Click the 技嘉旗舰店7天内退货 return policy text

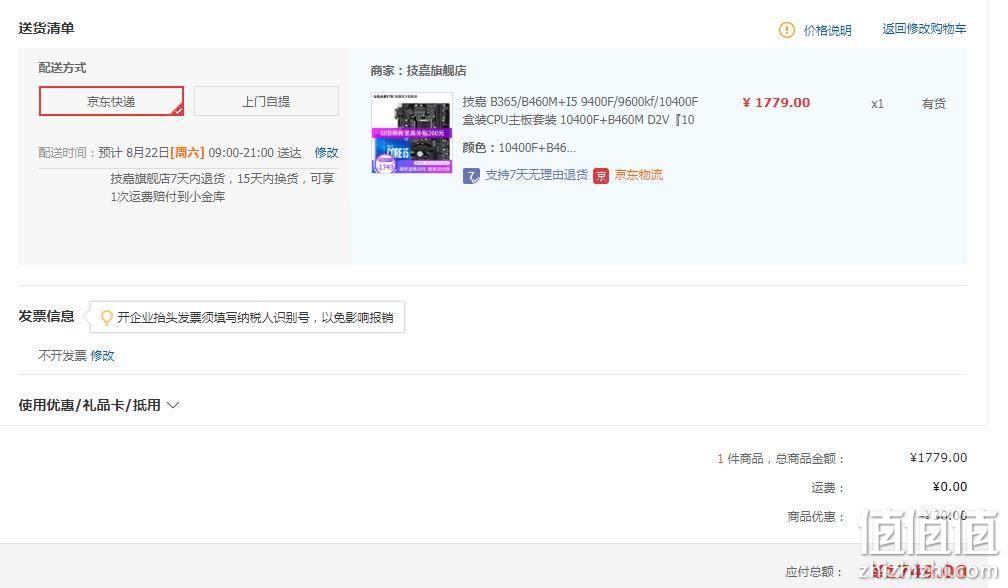pyautogui.click(x=222, y=187)
